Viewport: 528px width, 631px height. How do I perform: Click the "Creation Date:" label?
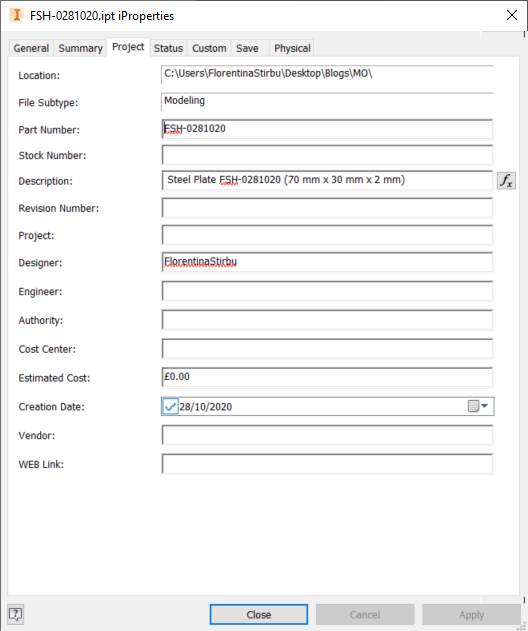click(52, 407)
